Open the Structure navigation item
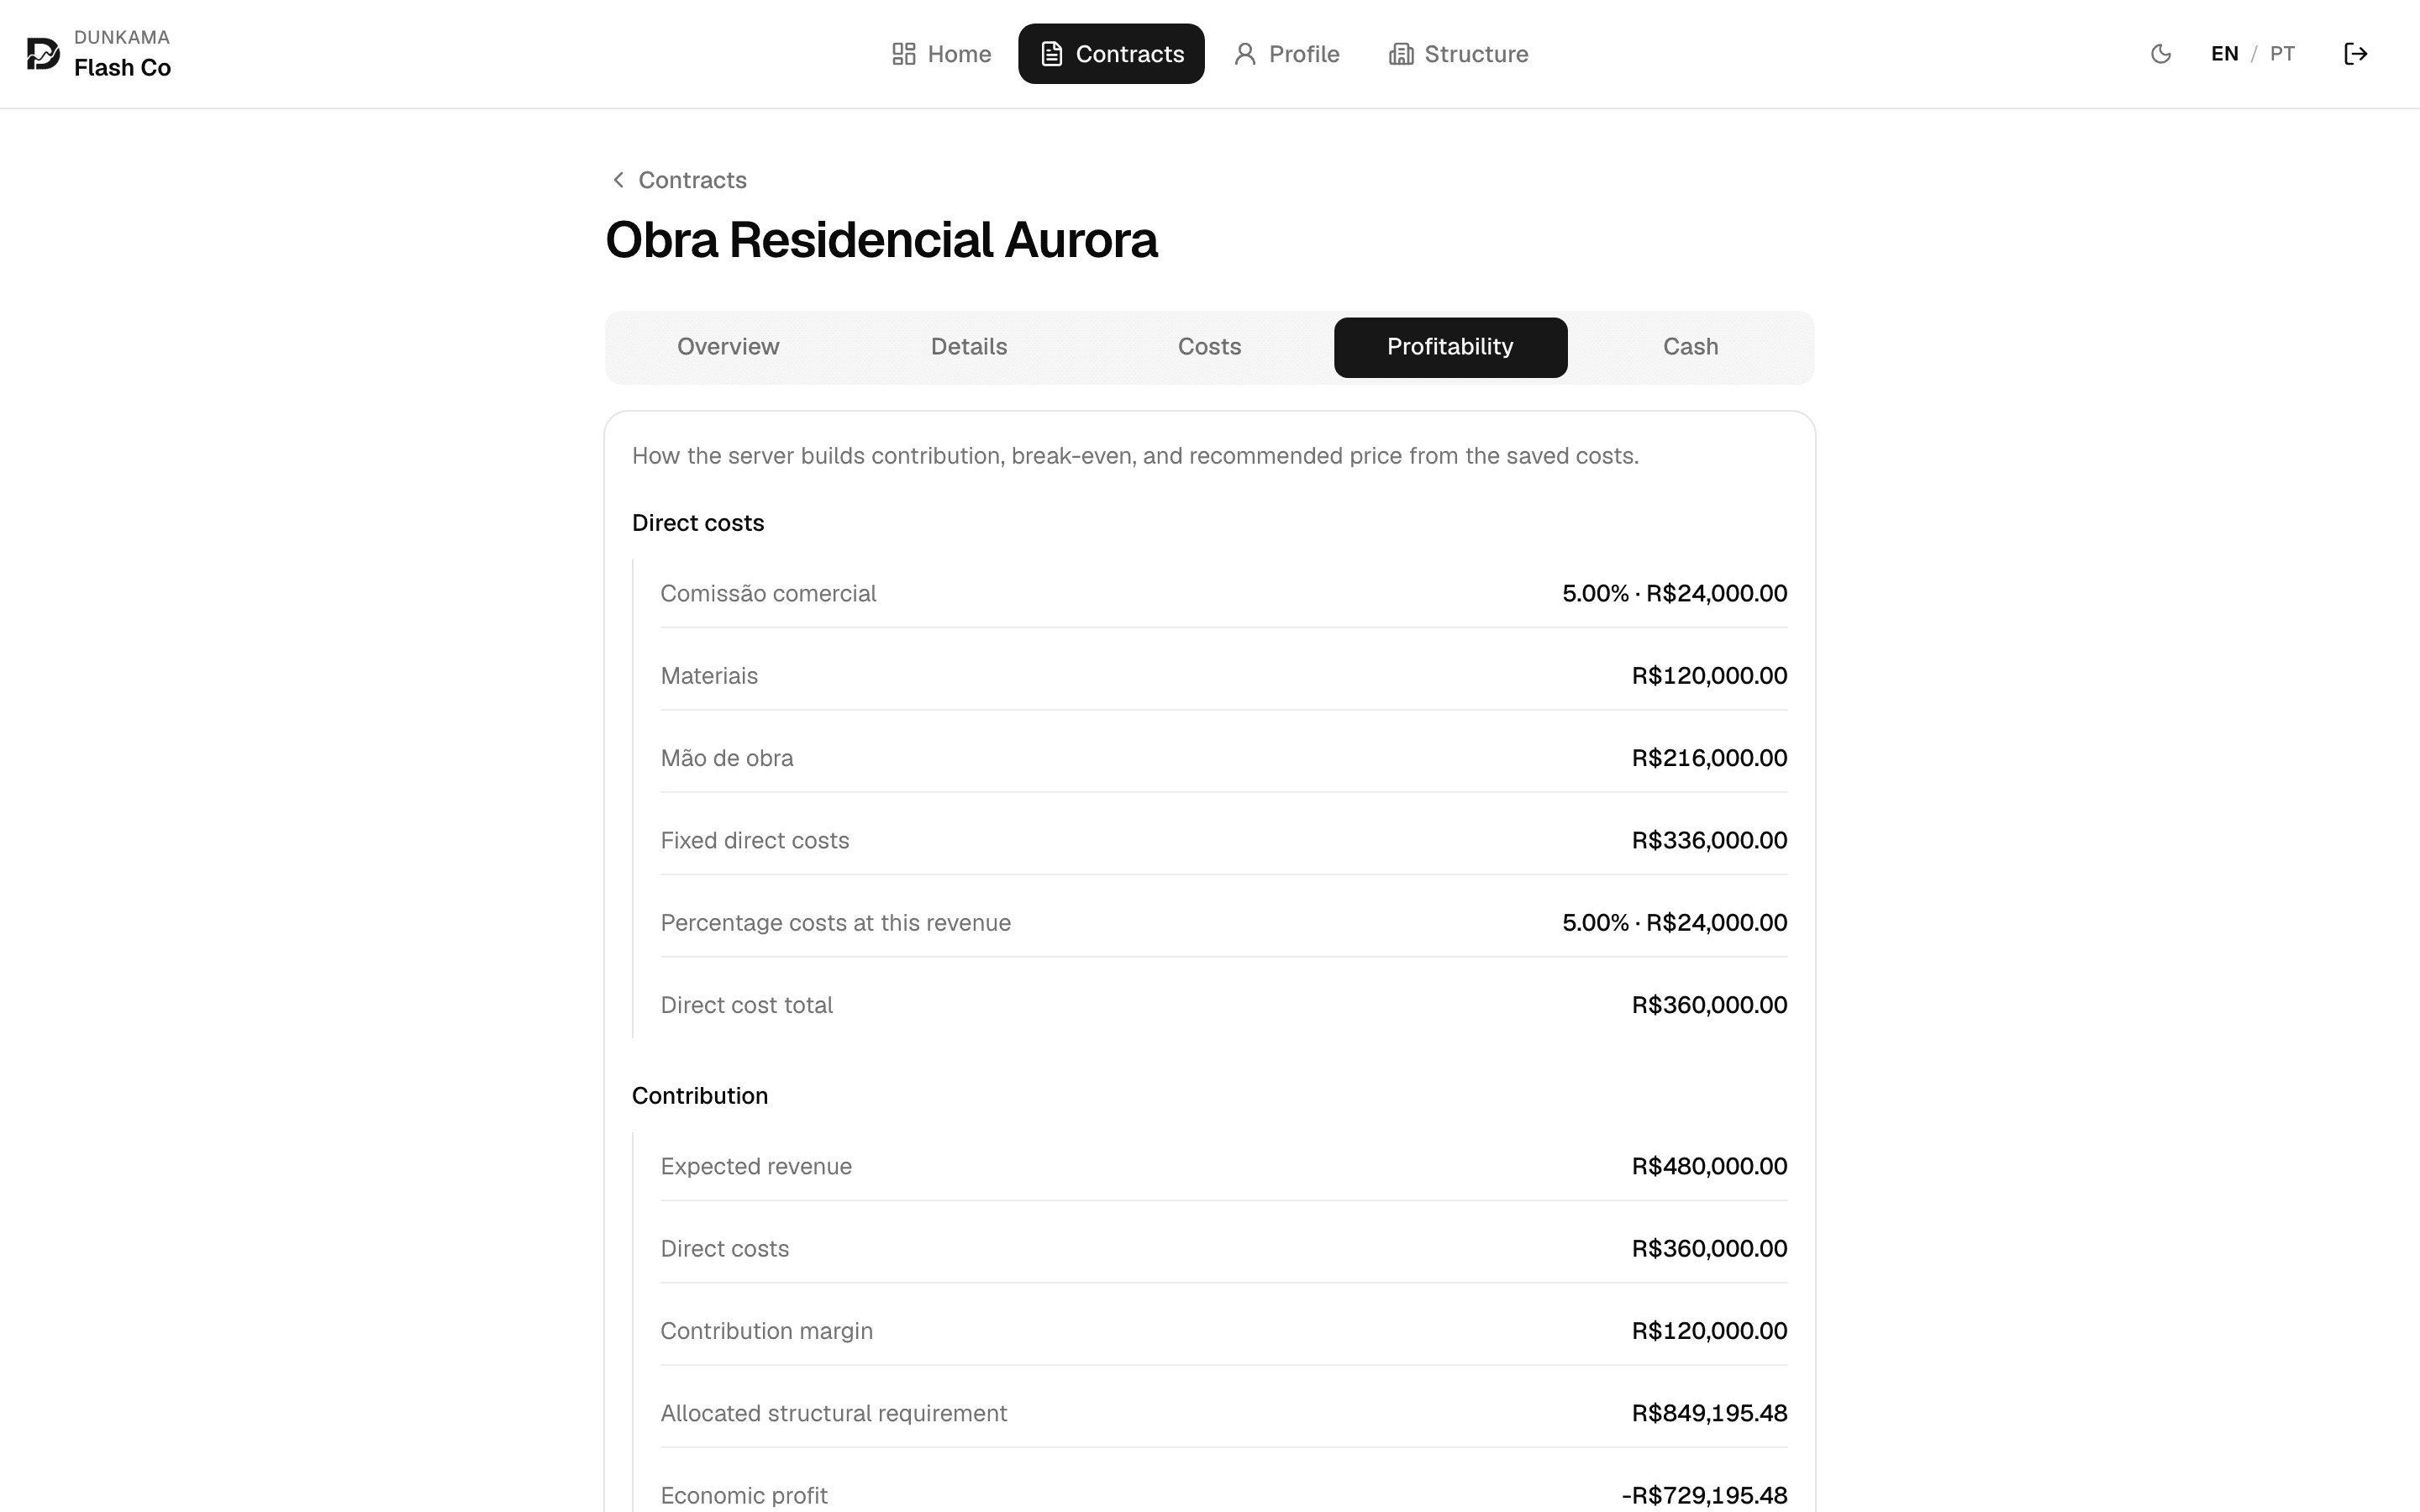This screenshot has width=2420, height=1512. coord(1458,54)
